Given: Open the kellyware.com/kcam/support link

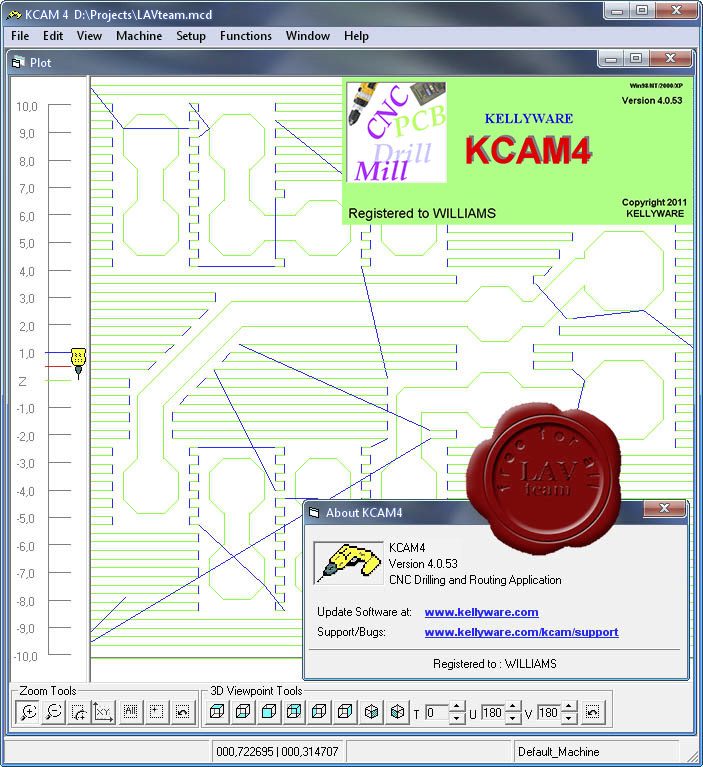Looking at the screenshot, I should pyautogui.click(x=522, y=632).
